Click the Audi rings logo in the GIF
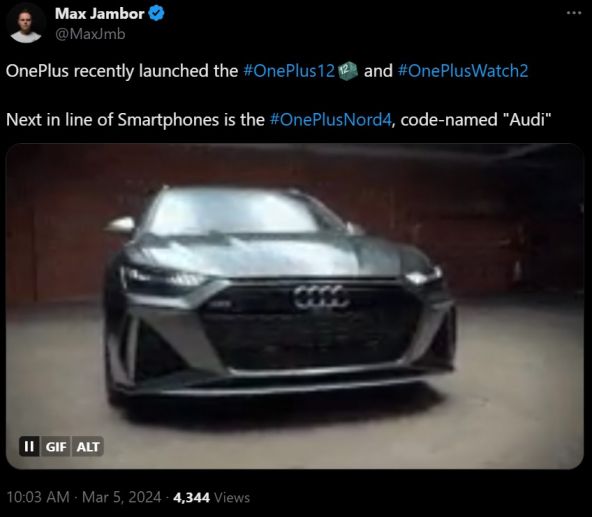 coord(321,297)
